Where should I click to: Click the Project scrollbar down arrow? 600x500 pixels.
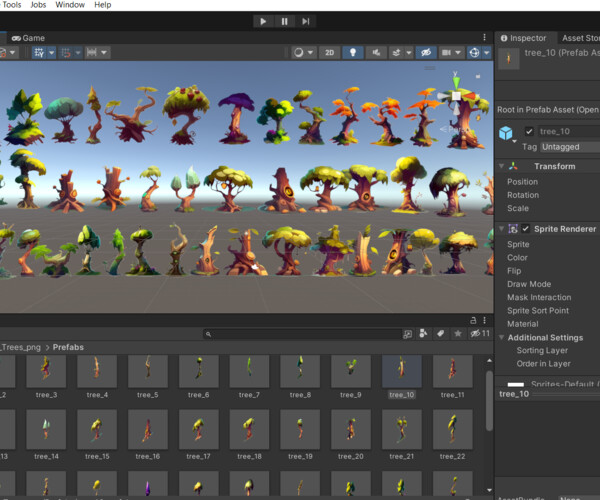click(489, 490)
